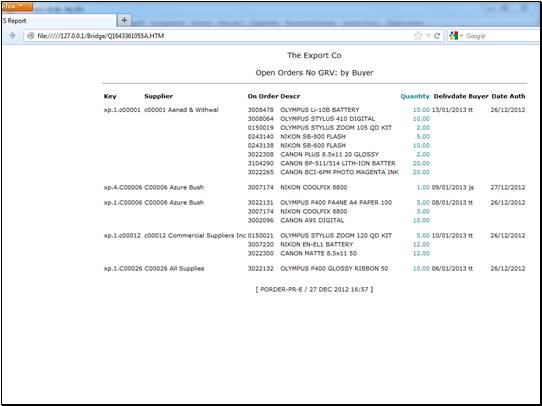This screenshot has height=406, width=542.
Task: Select key xp.4.C00006
Action: 123,188
